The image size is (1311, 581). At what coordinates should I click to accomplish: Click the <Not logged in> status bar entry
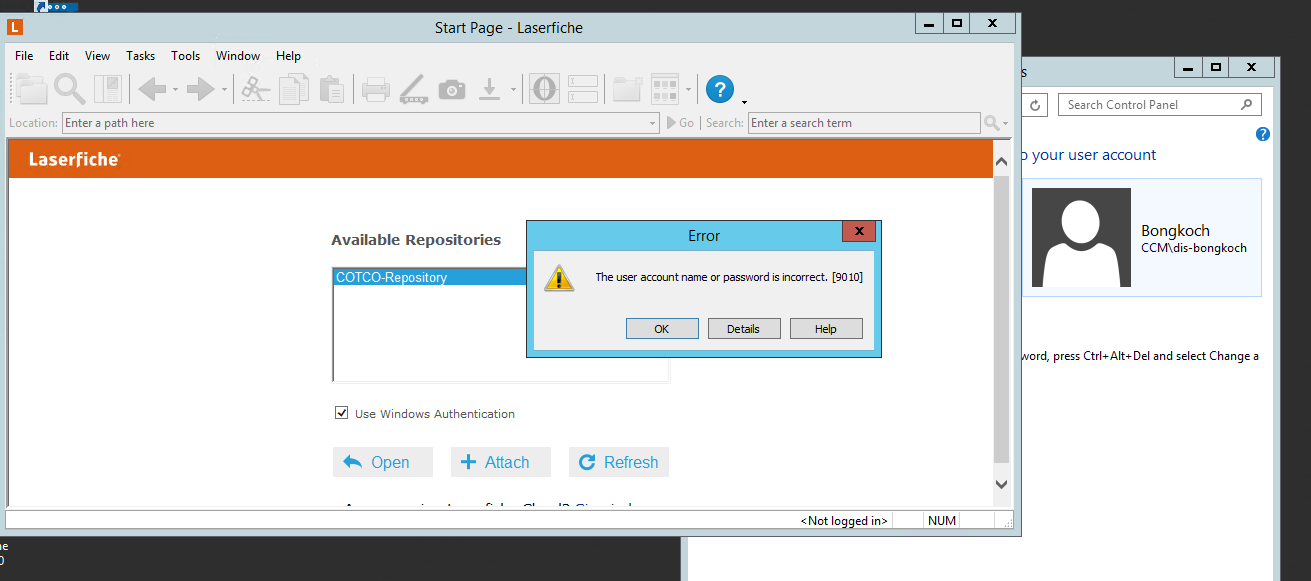[x=844, y=521]
